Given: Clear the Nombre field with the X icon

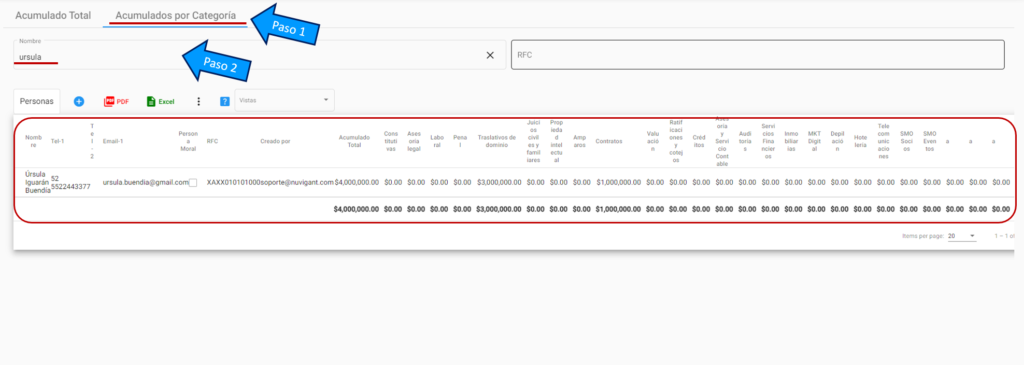Looking at the screenshot, I should click(x=490, y=56).
